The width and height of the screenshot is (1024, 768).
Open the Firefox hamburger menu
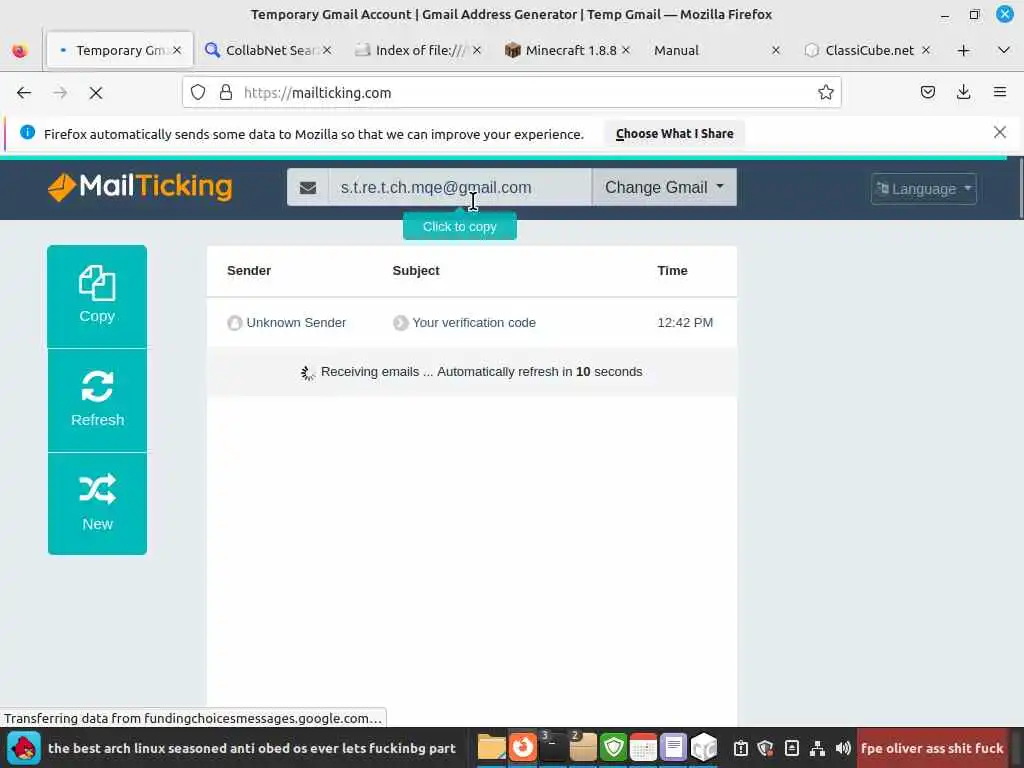1000,93
